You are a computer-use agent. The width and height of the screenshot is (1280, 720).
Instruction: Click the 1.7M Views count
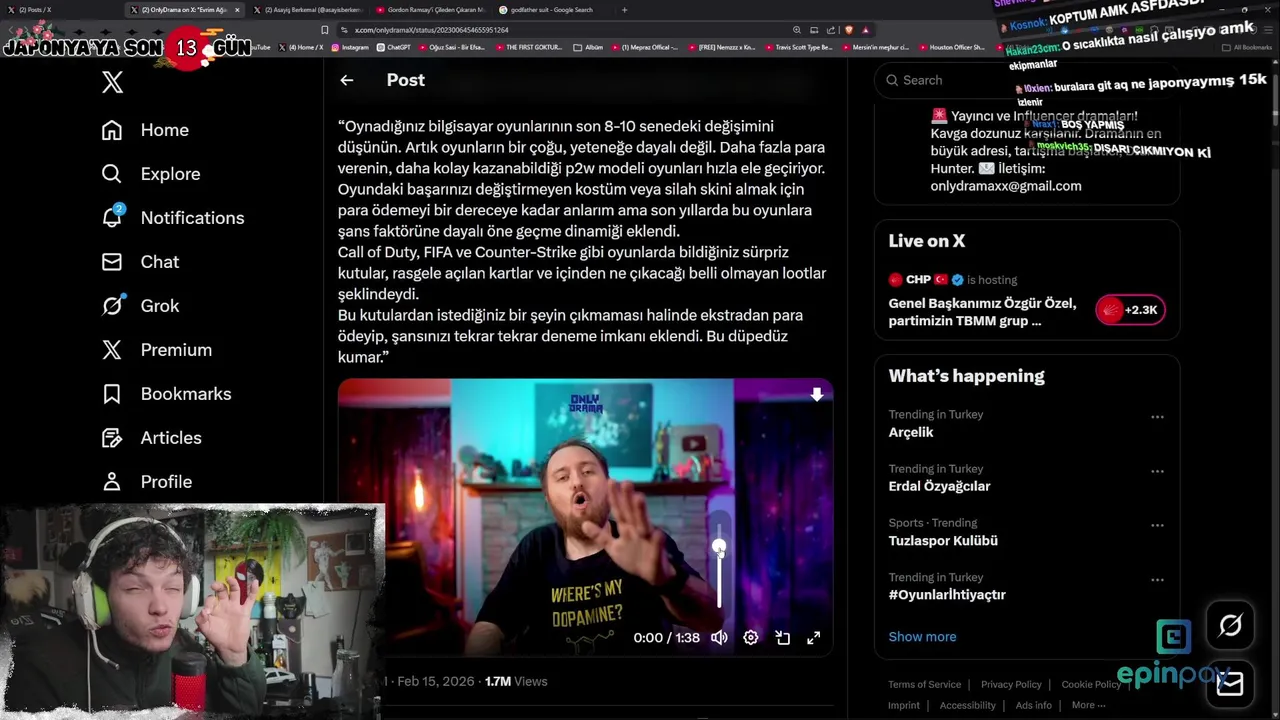click(x=516, y=681)
